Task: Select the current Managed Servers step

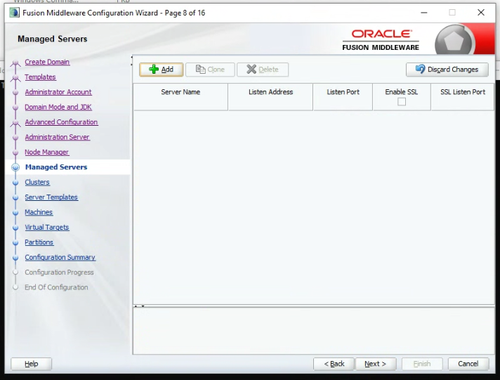Action: (56, 167)
